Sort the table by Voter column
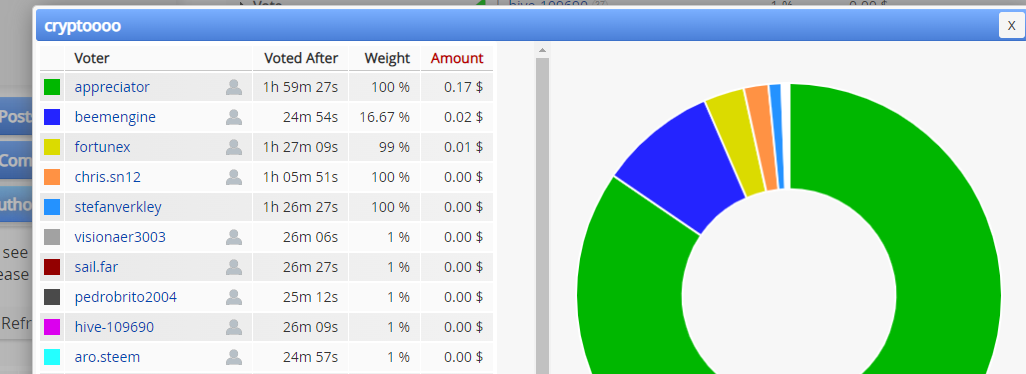 tap(92, 58)
